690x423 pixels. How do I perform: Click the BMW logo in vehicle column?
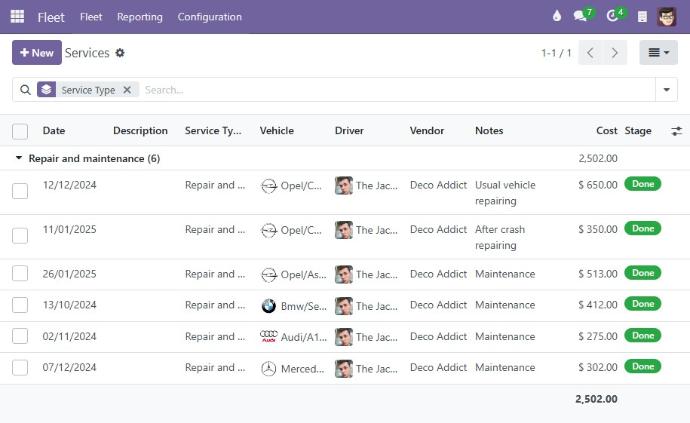coord(268,306)
